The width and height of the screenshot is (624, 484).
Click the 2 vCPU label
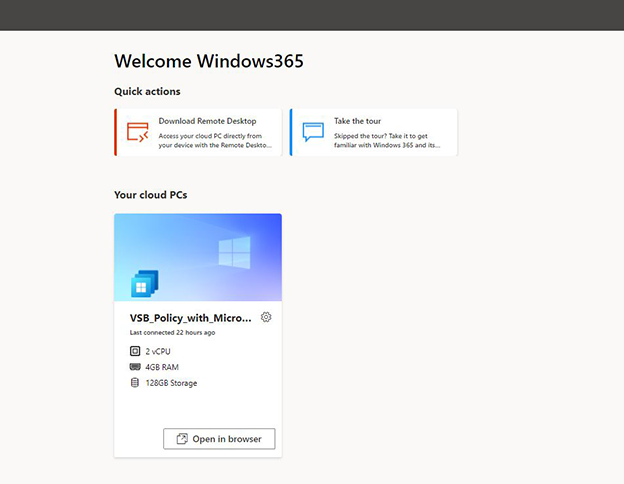coord(158,351)
